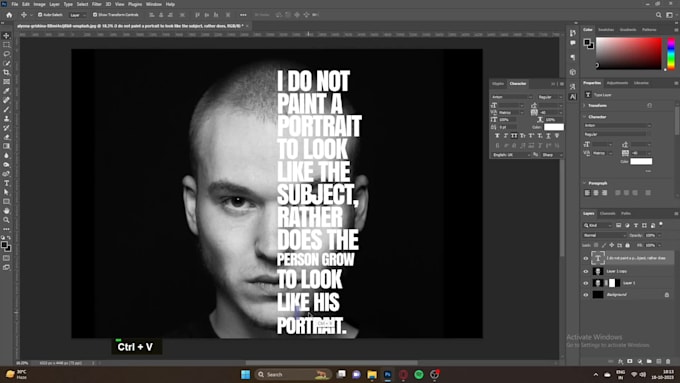Open Spotify from the taskbar
680x383 pixels.
click(x=418, y=374)
